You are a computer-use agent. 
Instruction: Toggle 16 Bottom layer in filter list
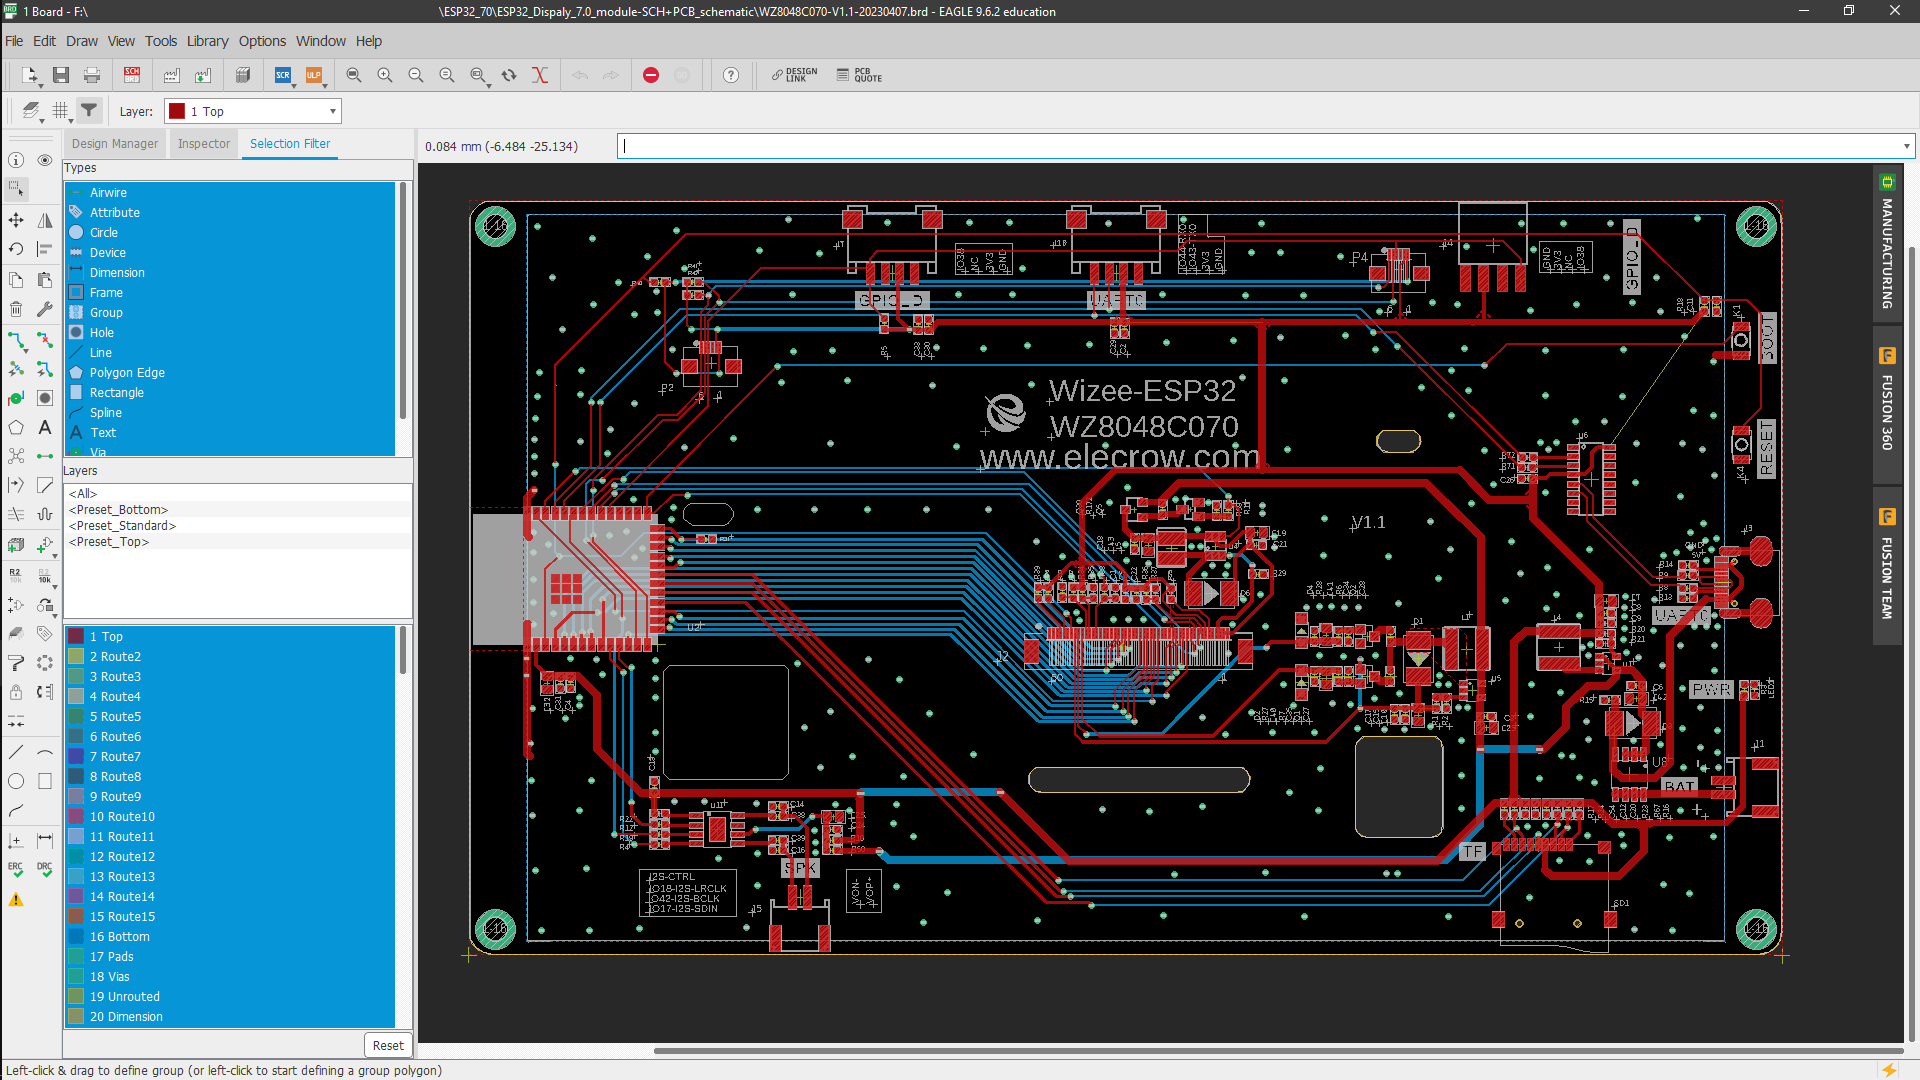[x=230, y=937]
